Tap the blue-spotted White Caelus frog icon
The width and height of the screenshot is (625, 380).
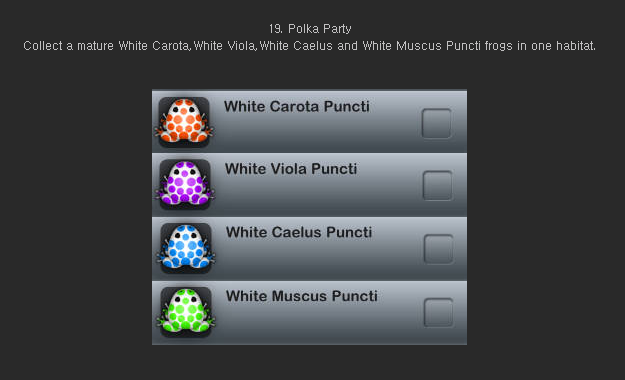point(186,248)
